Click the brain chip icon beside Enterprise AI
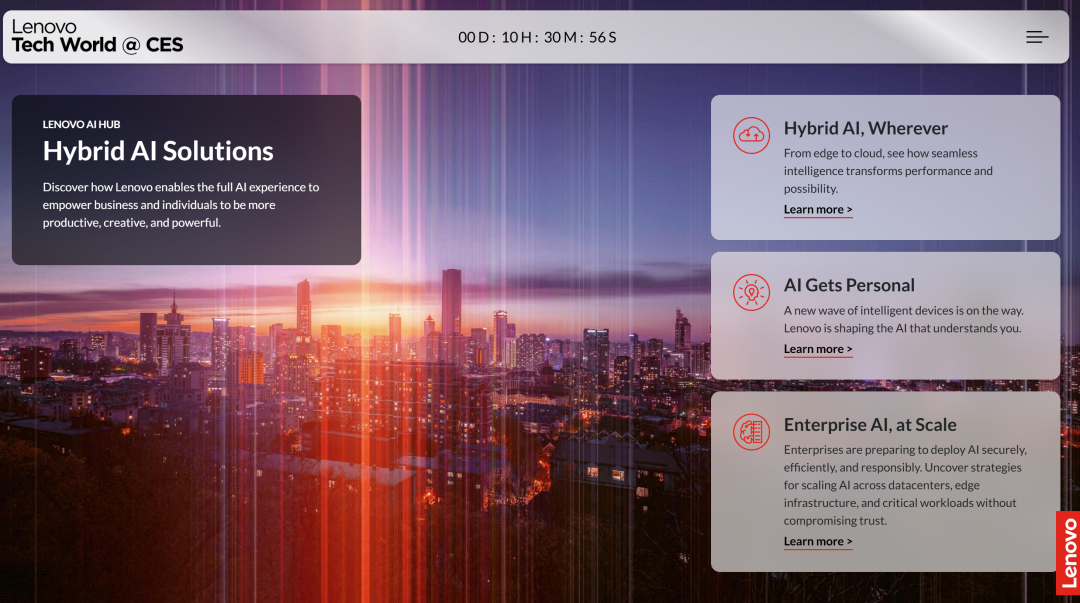This screenshot has height=603, width=1080. [x=751, y=432]
